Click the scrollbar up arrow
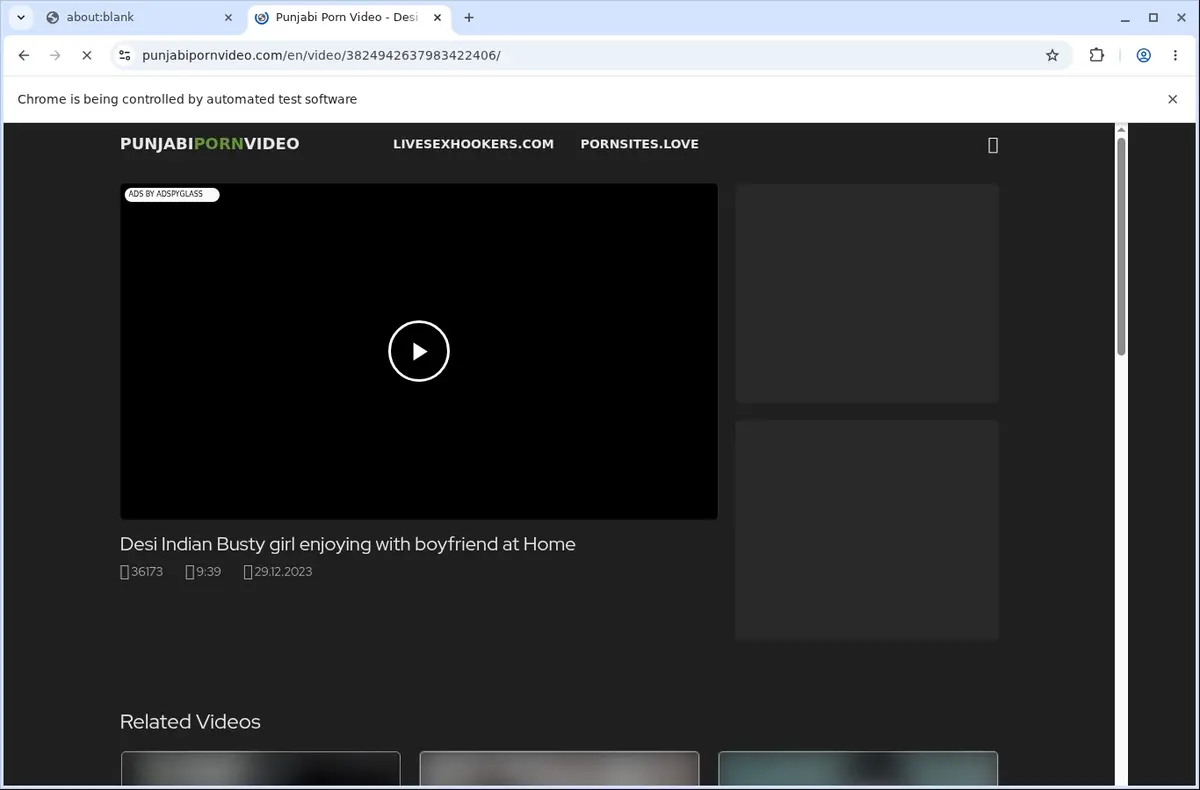 click(x=1121, y=129)
